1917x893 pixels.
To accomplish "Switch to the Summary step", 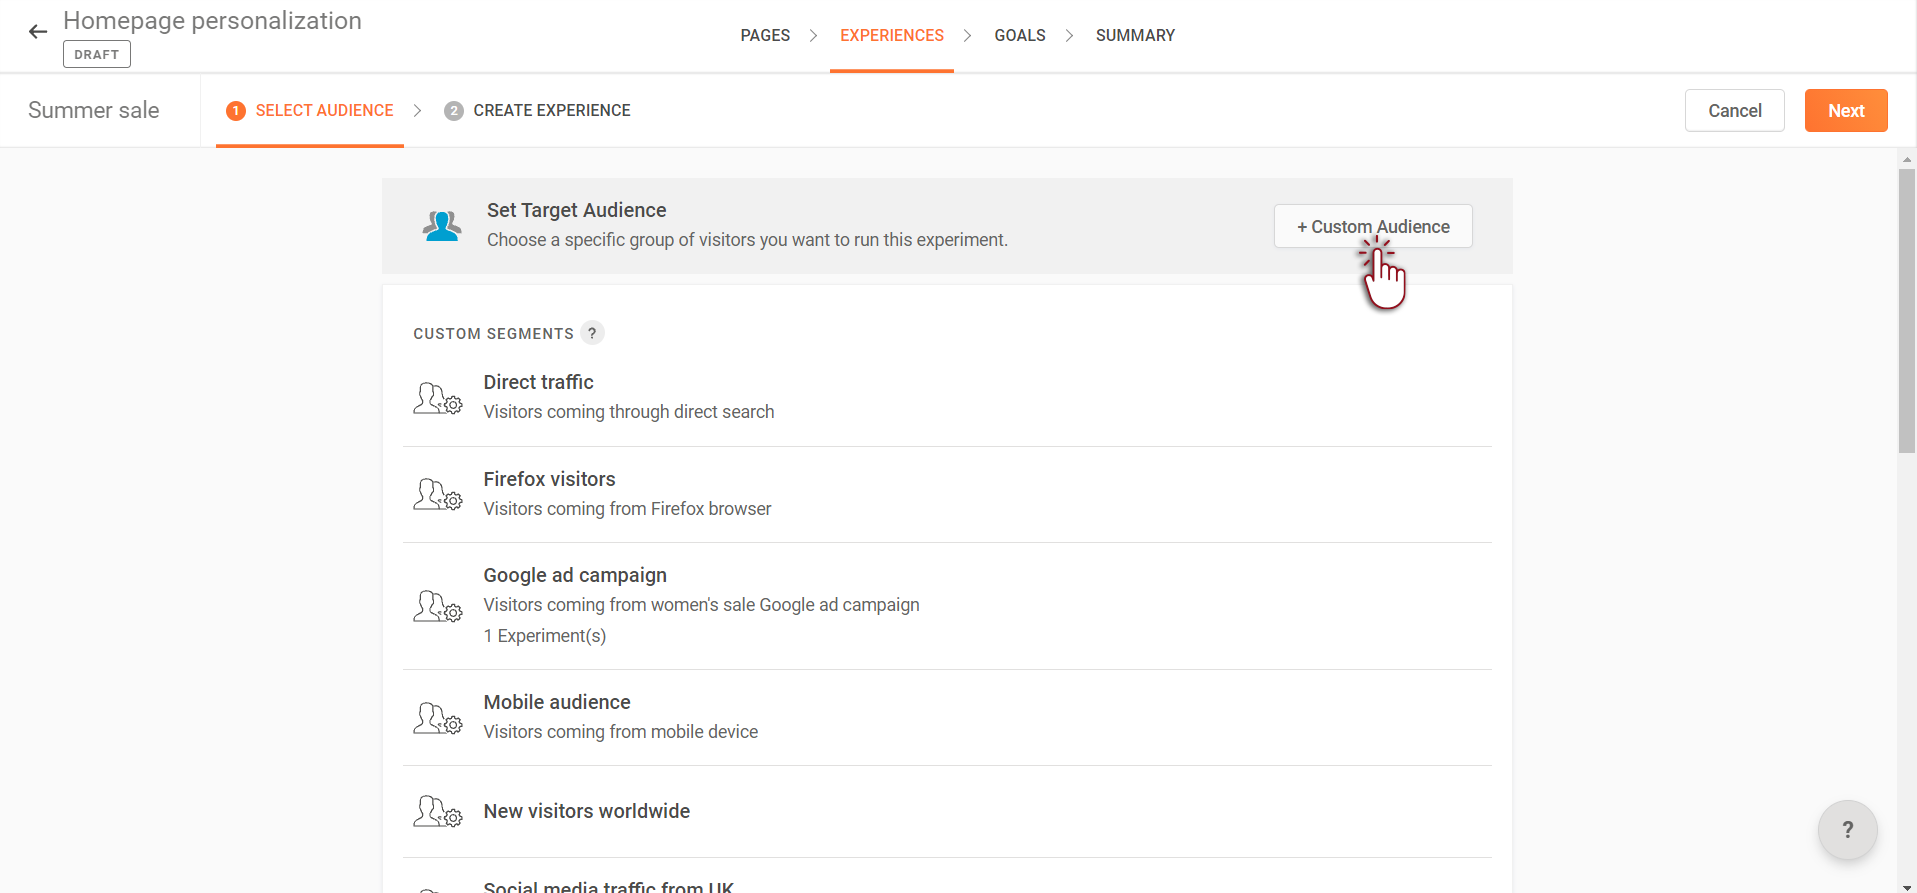I will (1135, 36).
